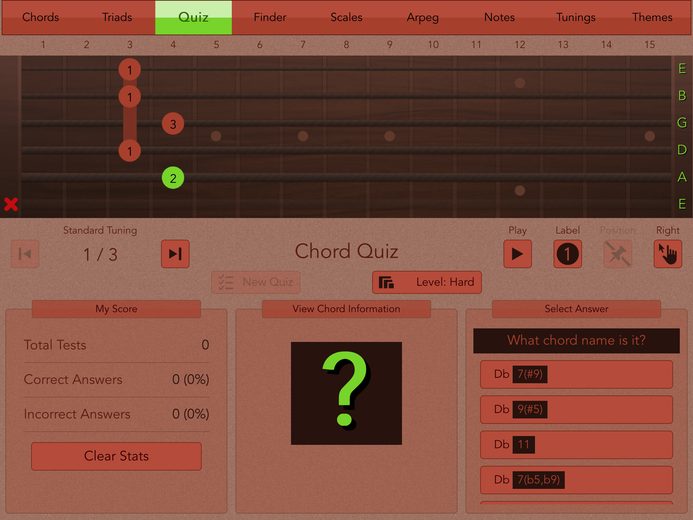
Task: Open the Tunings tab
Action: pyautogui.click(x=575, y=17)
